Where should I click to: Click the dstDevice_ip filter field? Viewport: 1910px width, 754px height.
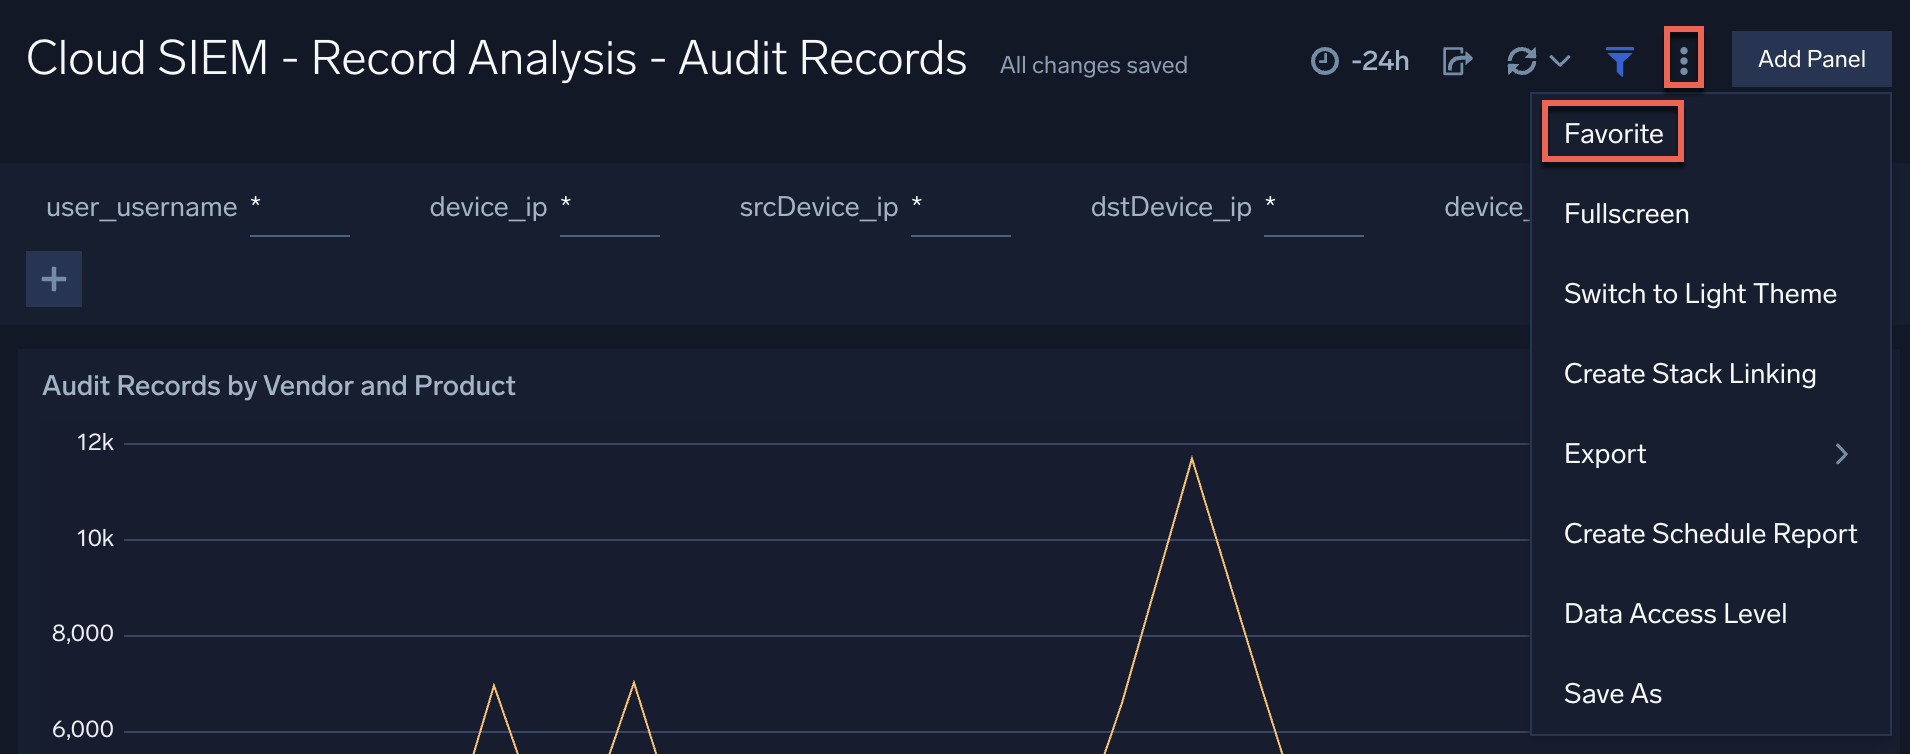pos(1313,208)
